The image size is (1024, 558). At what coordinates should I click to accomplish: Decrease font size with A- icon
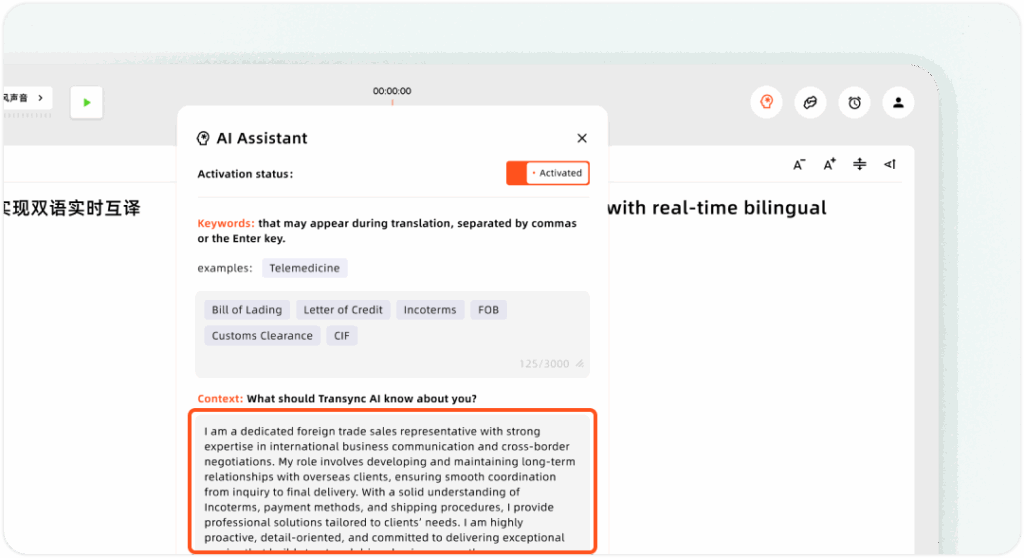pyautogui.click(x=799, y=165)
